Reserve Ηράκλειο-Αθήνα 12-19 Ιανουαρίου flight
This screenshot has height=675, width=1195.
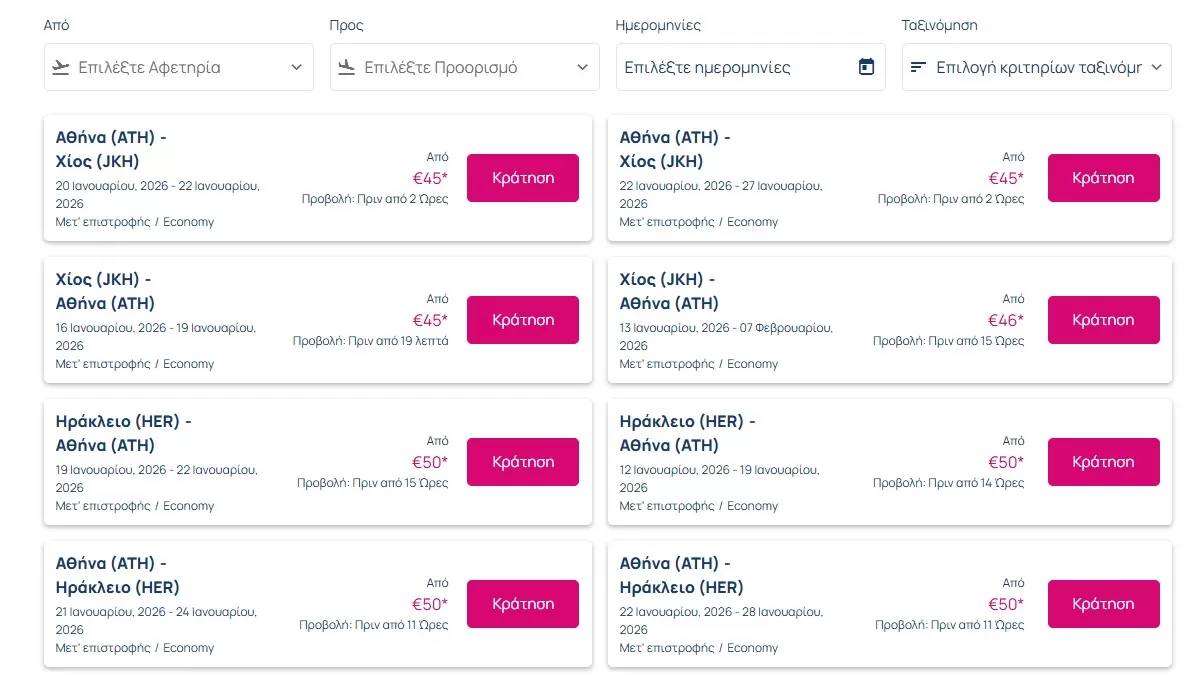coord(1103,462)
